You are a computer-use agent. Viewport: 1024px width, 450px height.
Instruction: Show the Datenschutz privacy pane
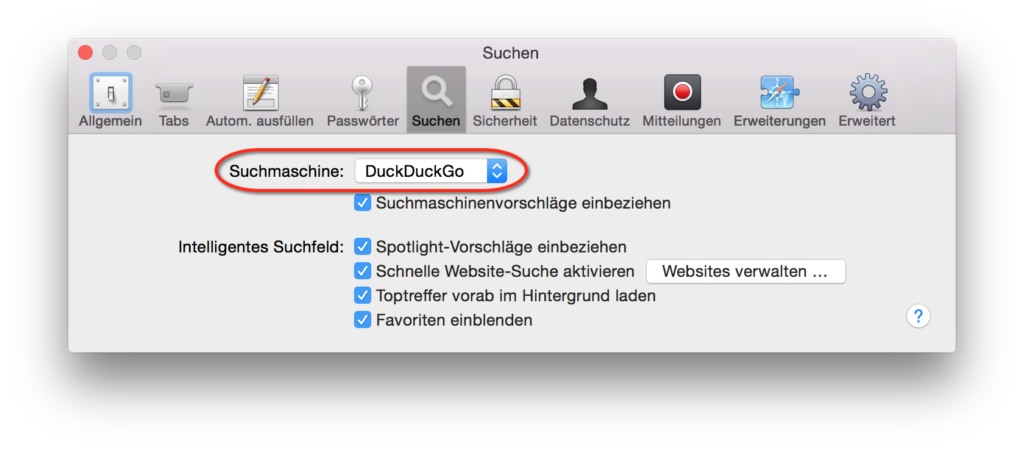tap(590, 101)
